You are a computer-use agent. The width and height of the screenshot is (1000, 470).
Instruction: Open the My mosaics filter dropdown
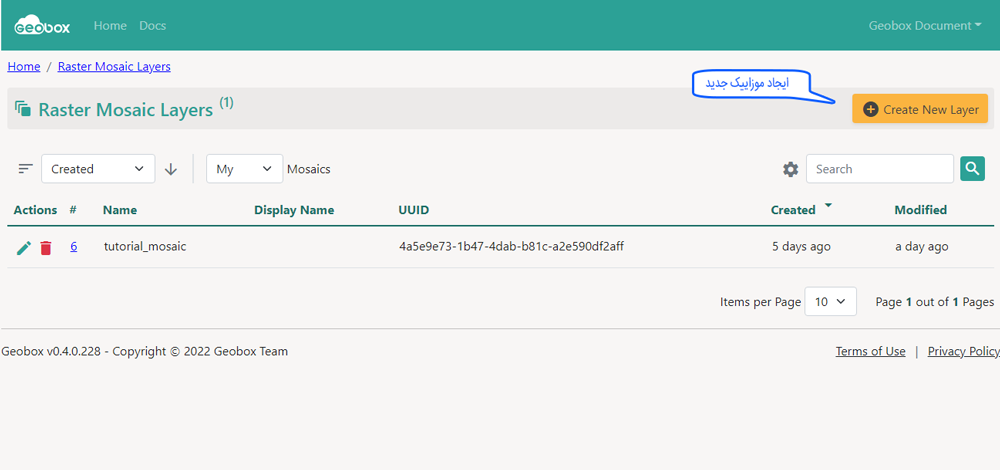pyautogui.click(x=244, y=169)
